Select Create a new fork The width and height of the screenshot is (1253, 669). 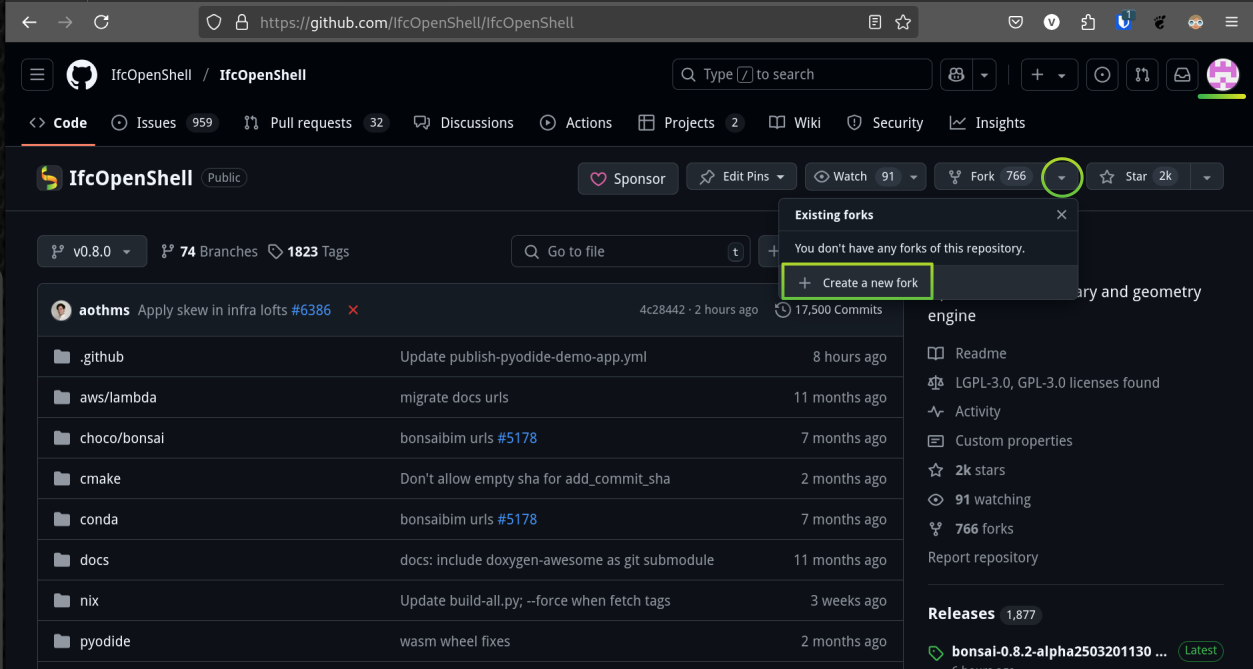pyautogui.click(x=857, y=283)
